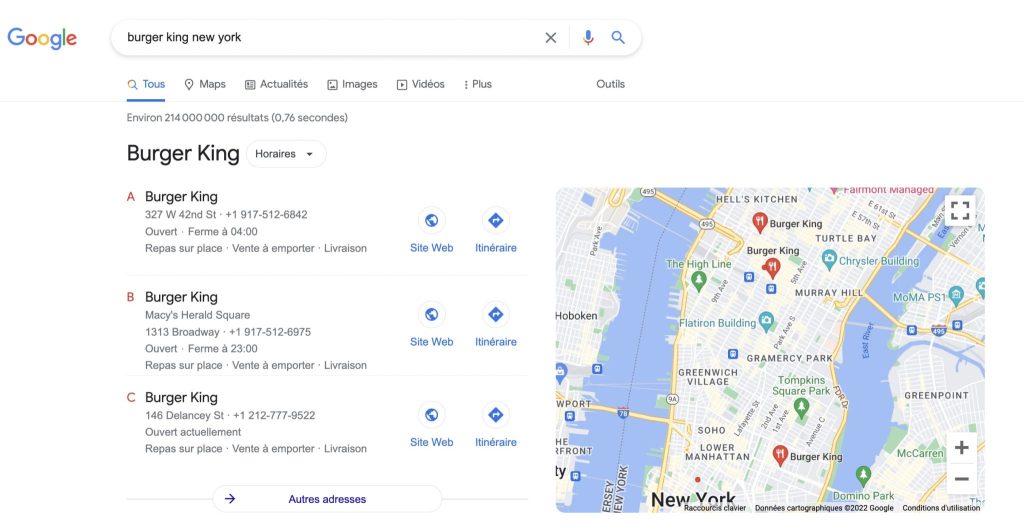Open Itinéraire link for listing C
The image size is (1024, 531).
pyautogui.click(x=496, y=442)
